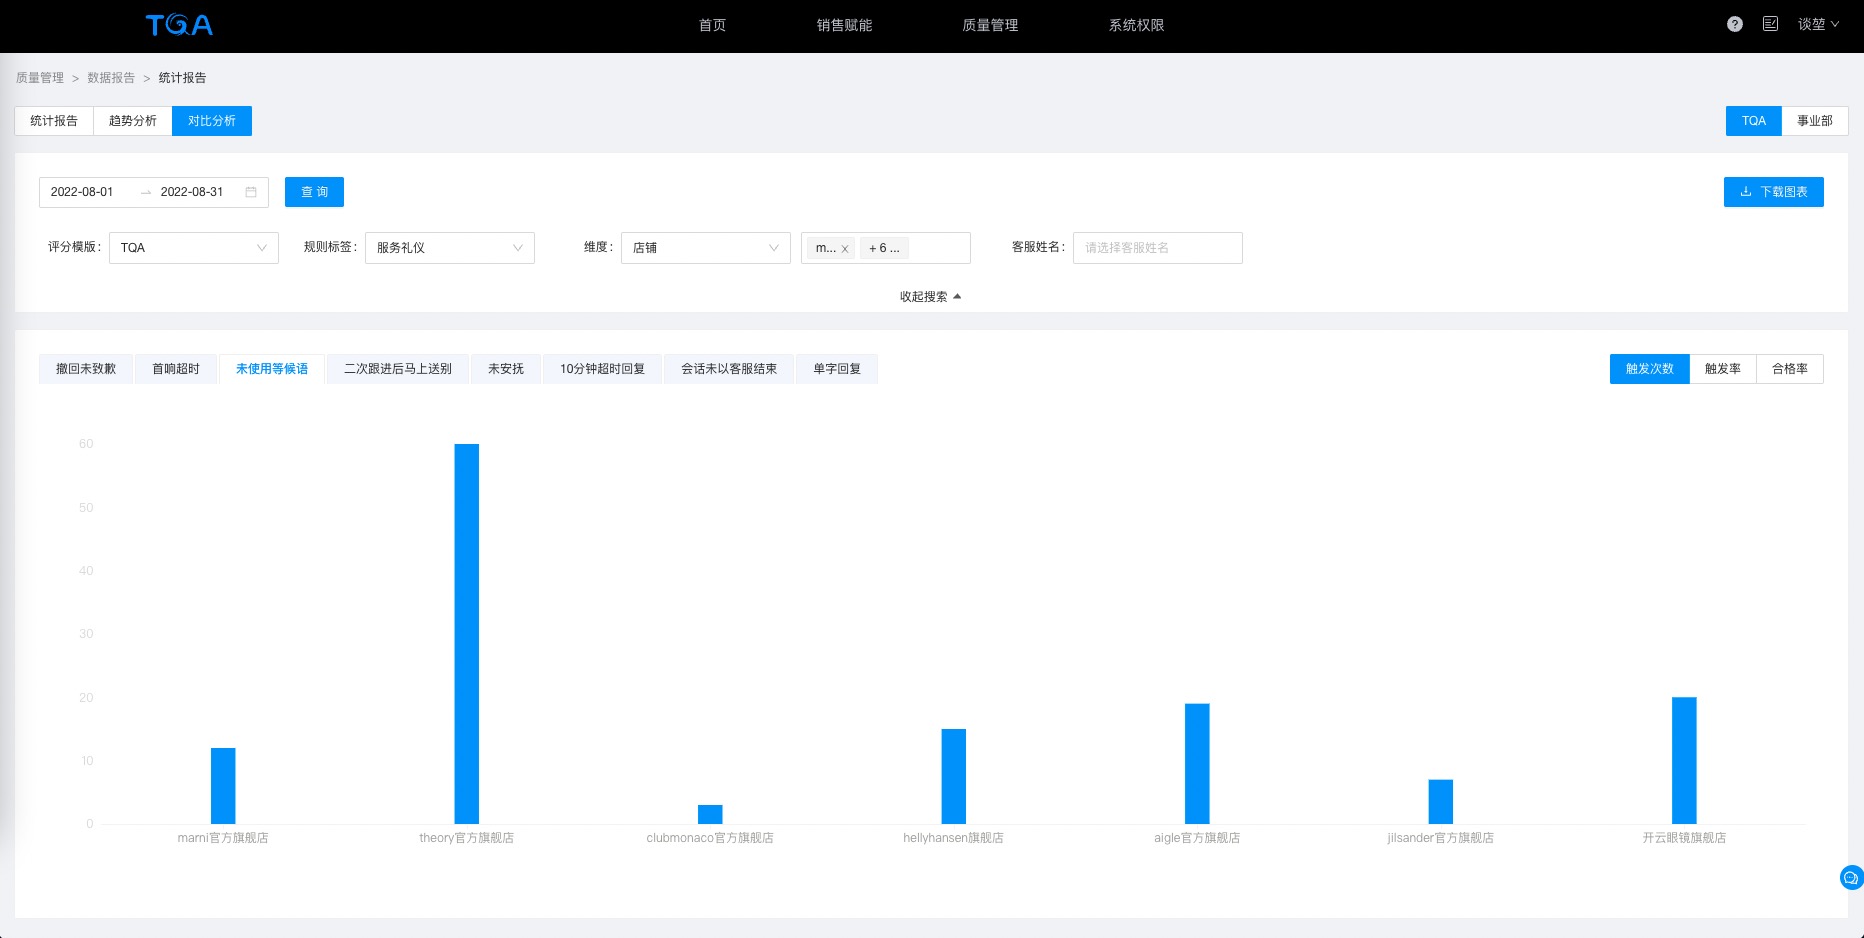The width and height of the screenshot is (1864, 938).
Task: Go to 数据报告 breadcrumb link
Action: pos(111,78)
